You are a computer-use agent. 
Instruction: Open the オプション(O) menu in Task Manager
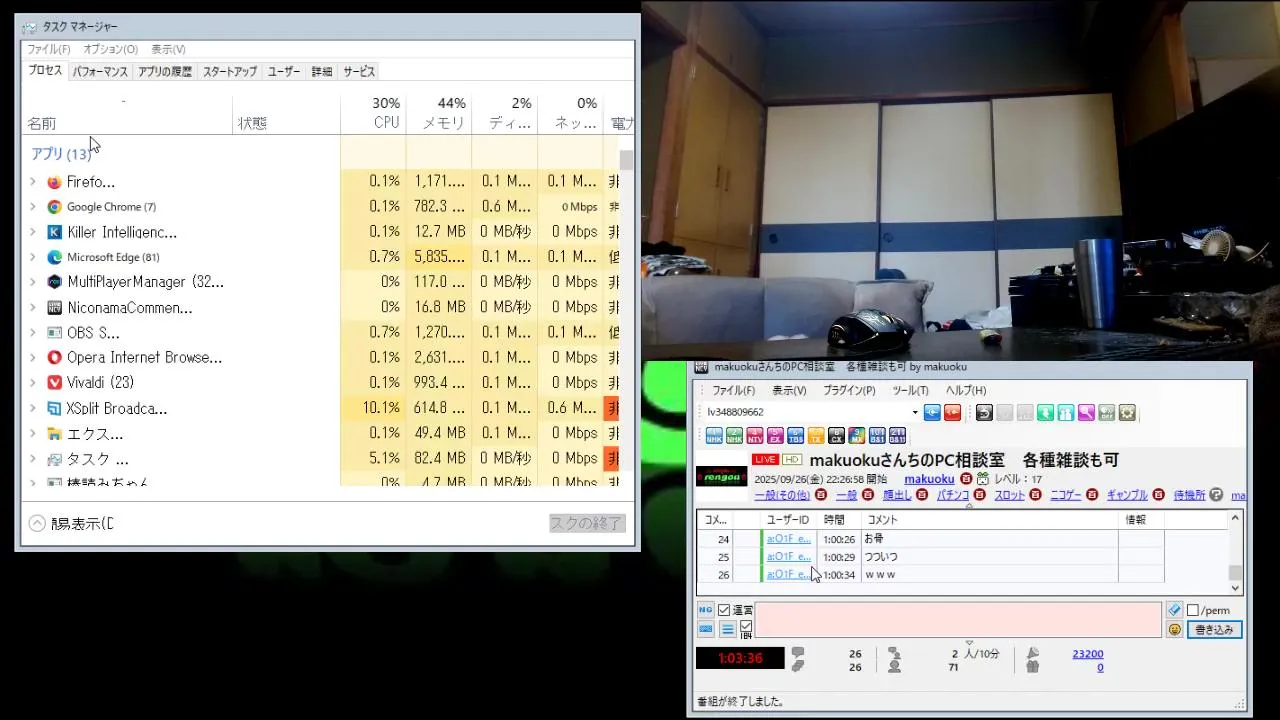(110, 49)
